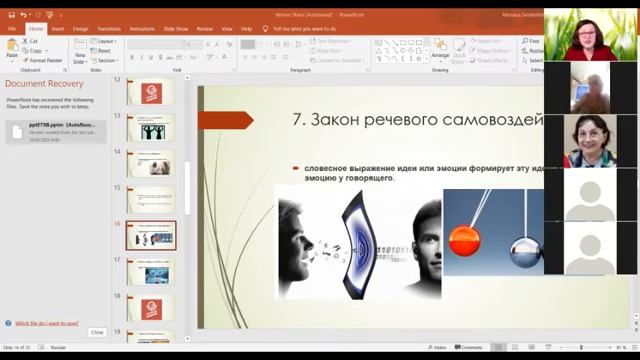Find text in presentation
This screenshot has height=360, width=640.
pyautogui.click(x=531, y=41)
